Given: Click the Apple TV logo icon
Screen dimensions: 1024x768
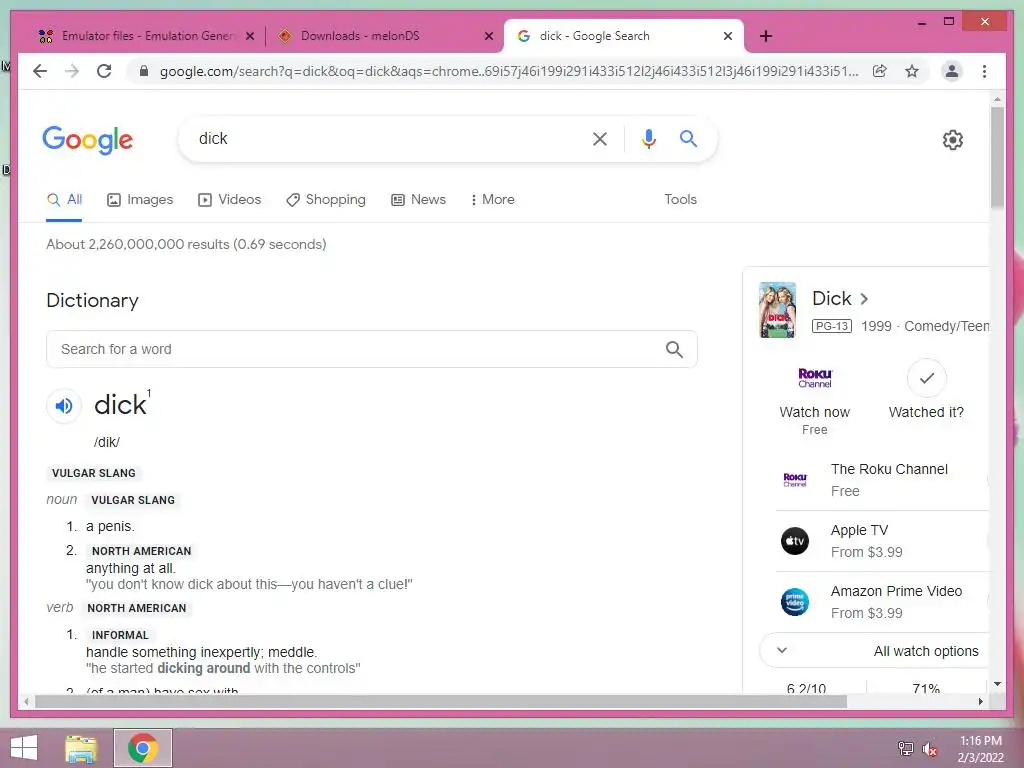Looking at the screenshot, I should [795, 541].
